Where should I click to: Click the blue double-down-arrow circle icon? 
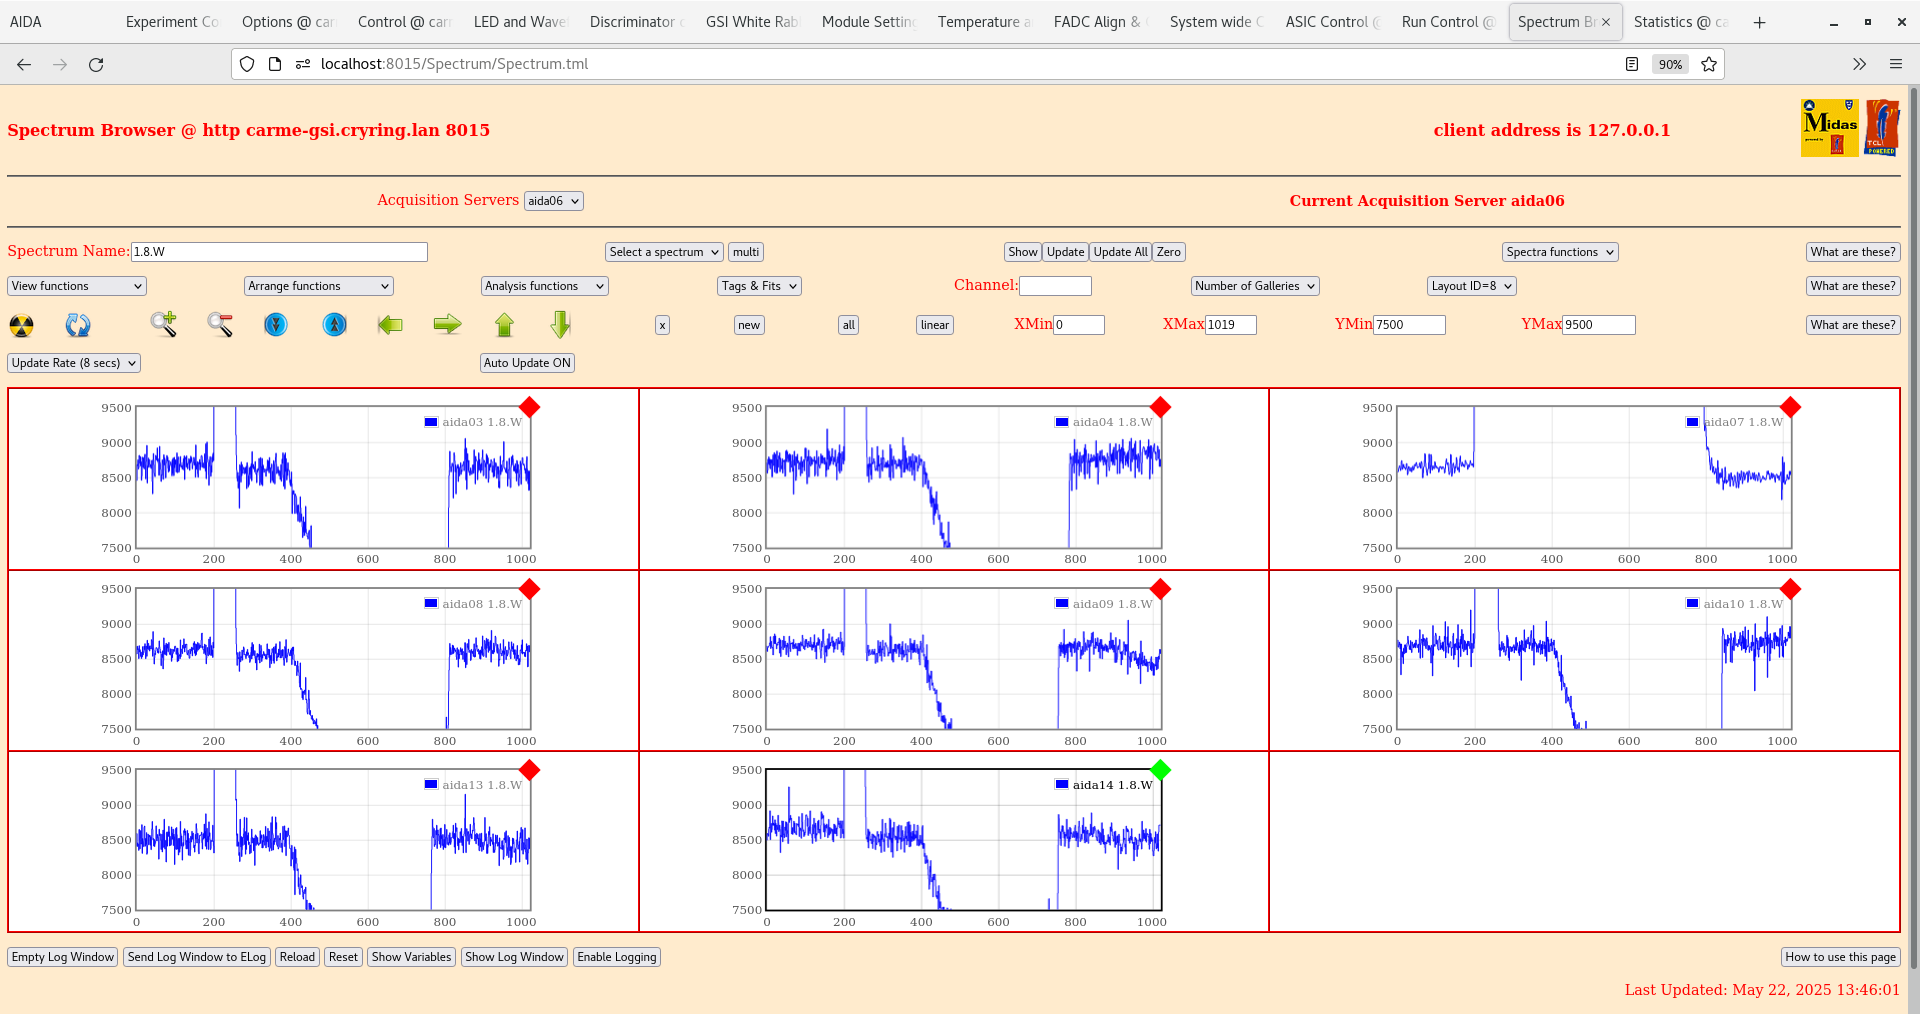(276, 325)
